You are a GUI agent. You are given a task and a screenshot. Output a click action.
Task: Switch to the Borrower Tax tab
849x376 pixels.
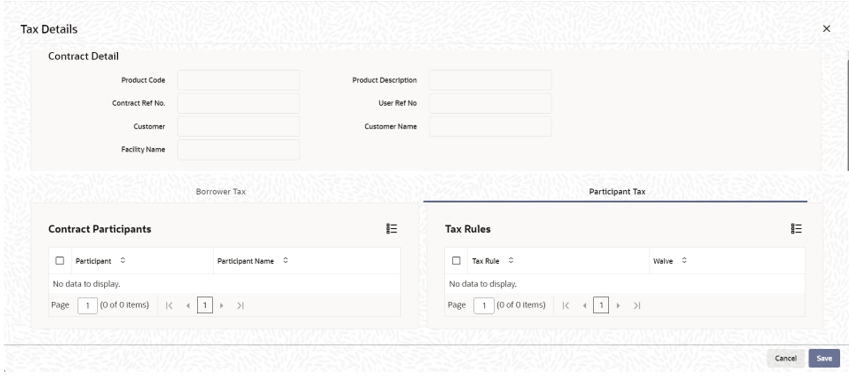tap(221, 191)
